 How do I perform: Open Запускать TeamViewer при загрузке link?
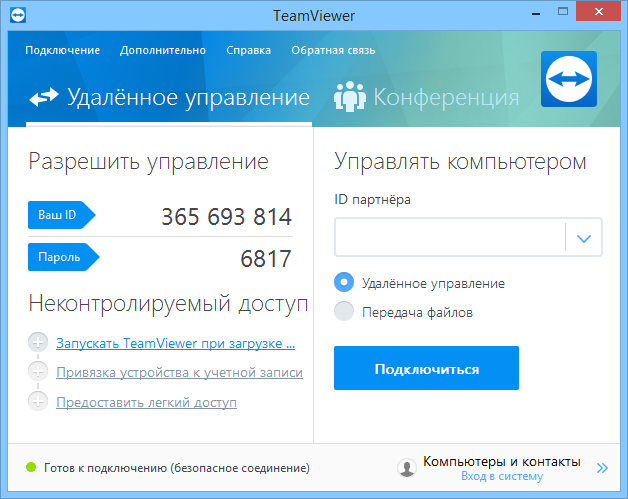click(x=175, y=343)
